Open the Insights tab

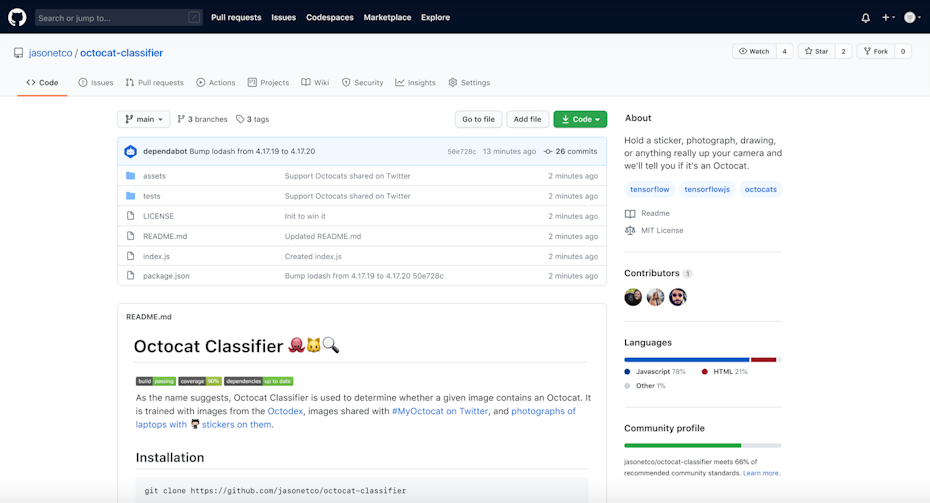415,83
